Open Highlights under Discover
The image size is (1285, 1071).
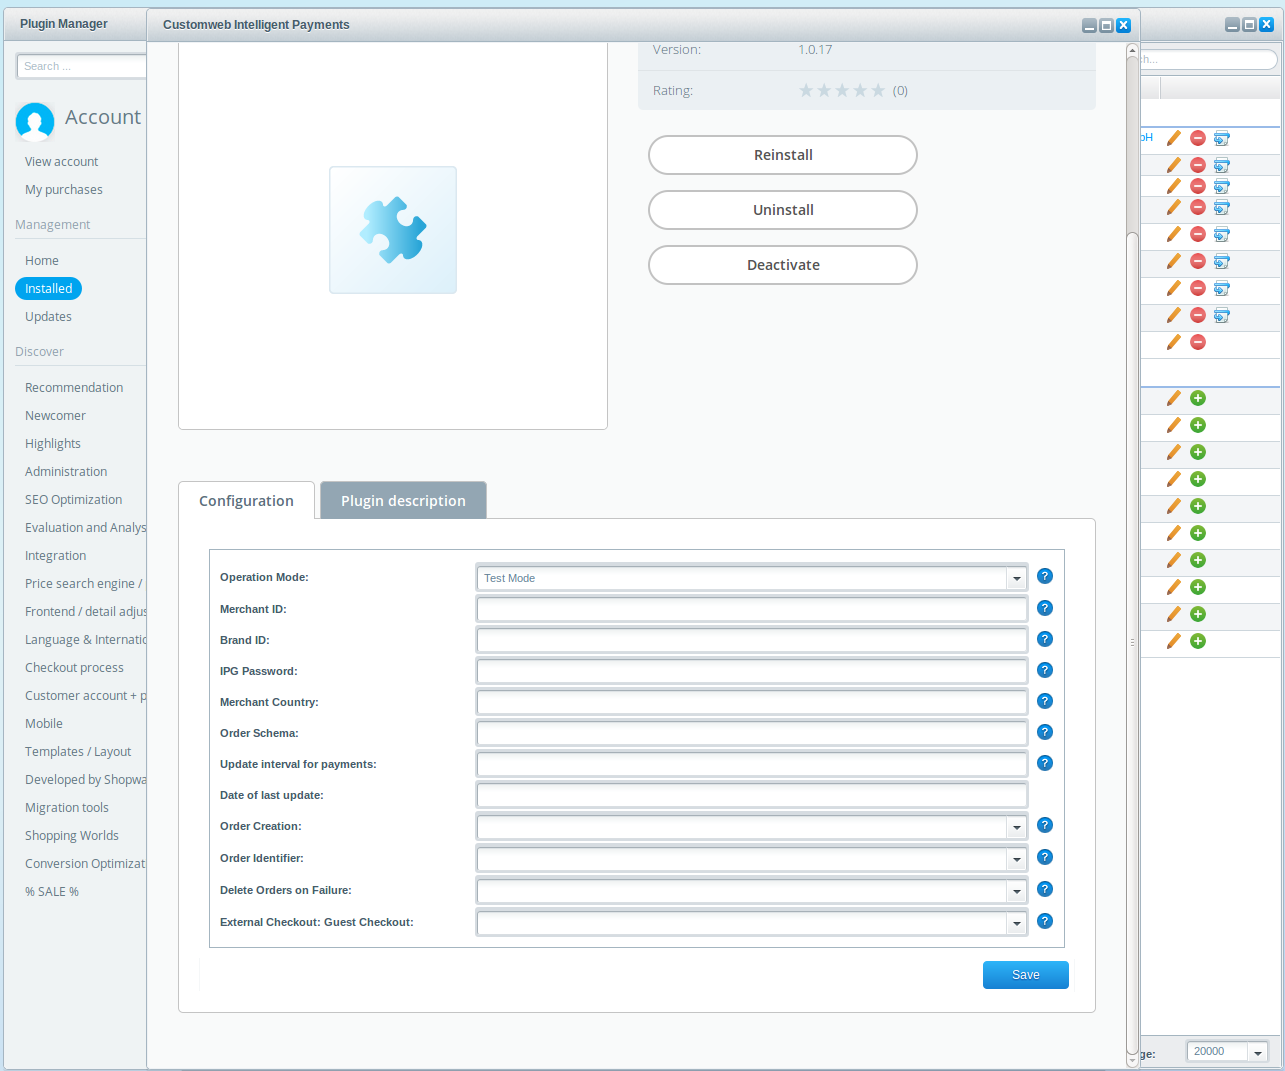pyautogui.click(x=53, y=443)
